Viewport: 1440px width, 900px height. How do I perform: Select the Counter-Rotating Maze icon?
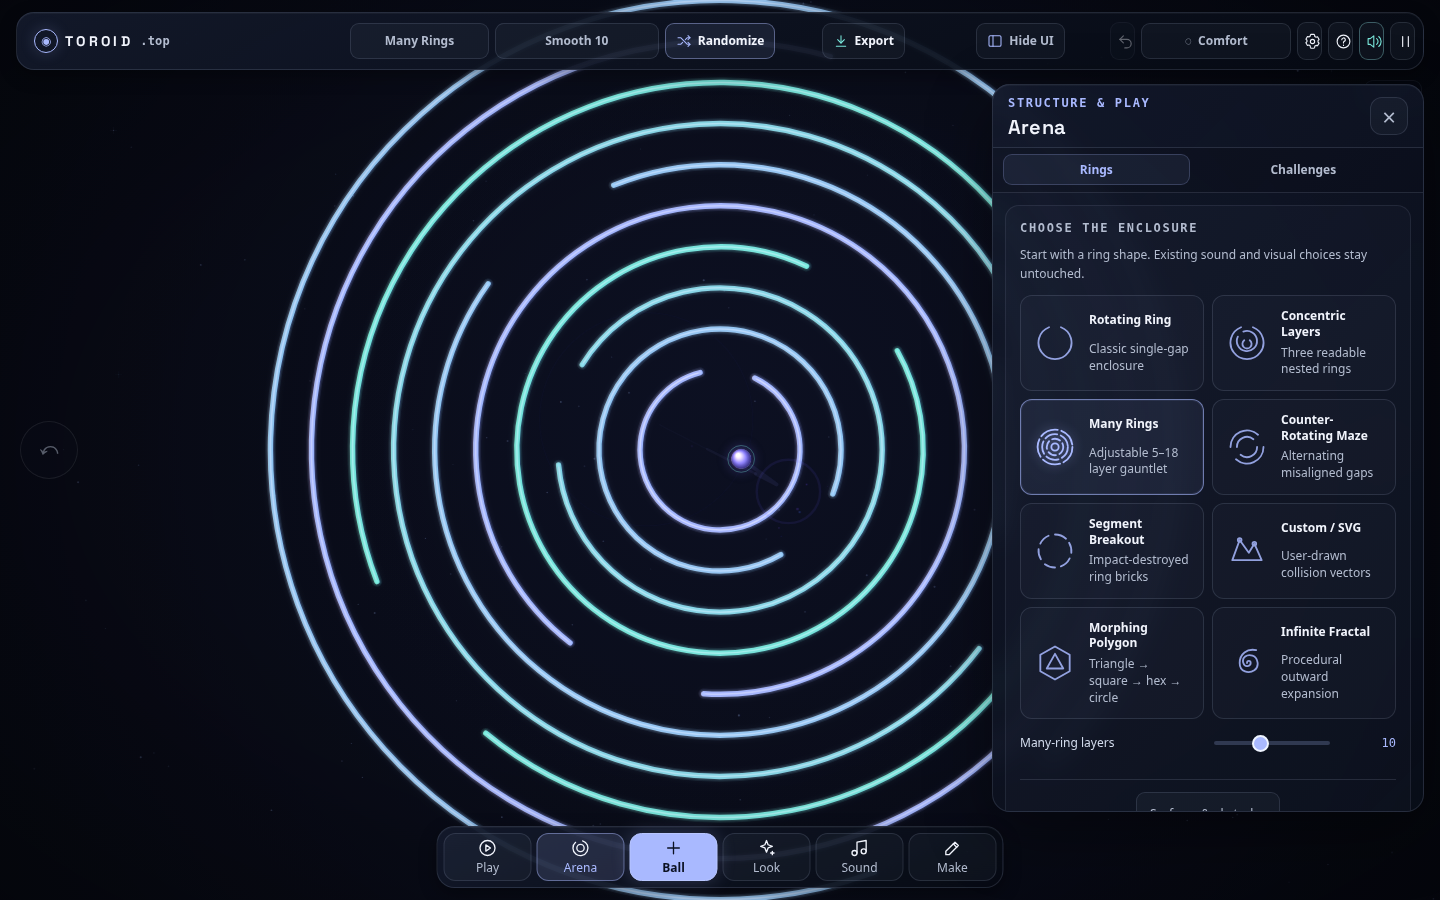1247,447
